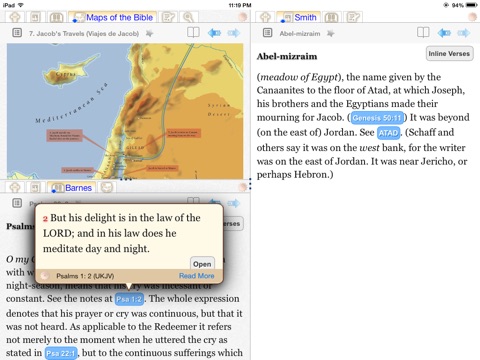Image resolution: width=480 pixels, height=360 pixels.
Task: Open the commentary book icon tab in Smith pane
Action: click(331, 17)
